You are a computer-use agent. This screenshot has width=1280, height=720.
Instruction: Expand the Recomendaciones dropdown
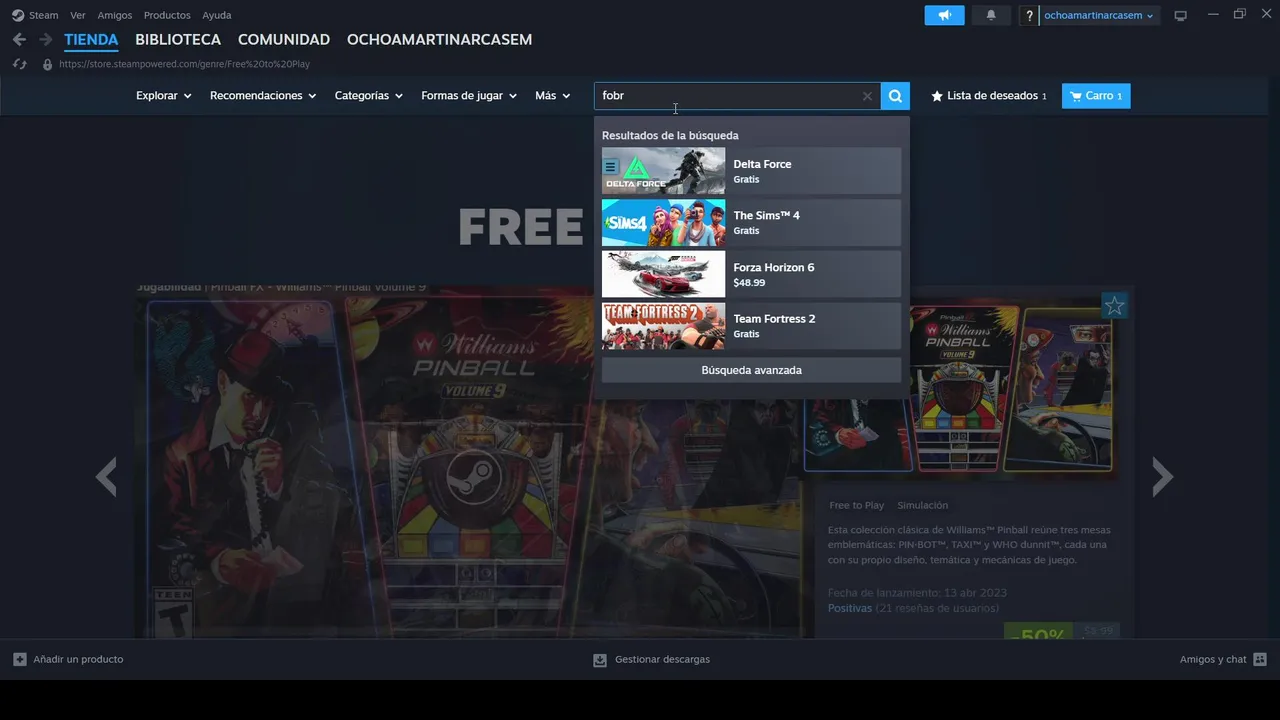click(263, 96)
